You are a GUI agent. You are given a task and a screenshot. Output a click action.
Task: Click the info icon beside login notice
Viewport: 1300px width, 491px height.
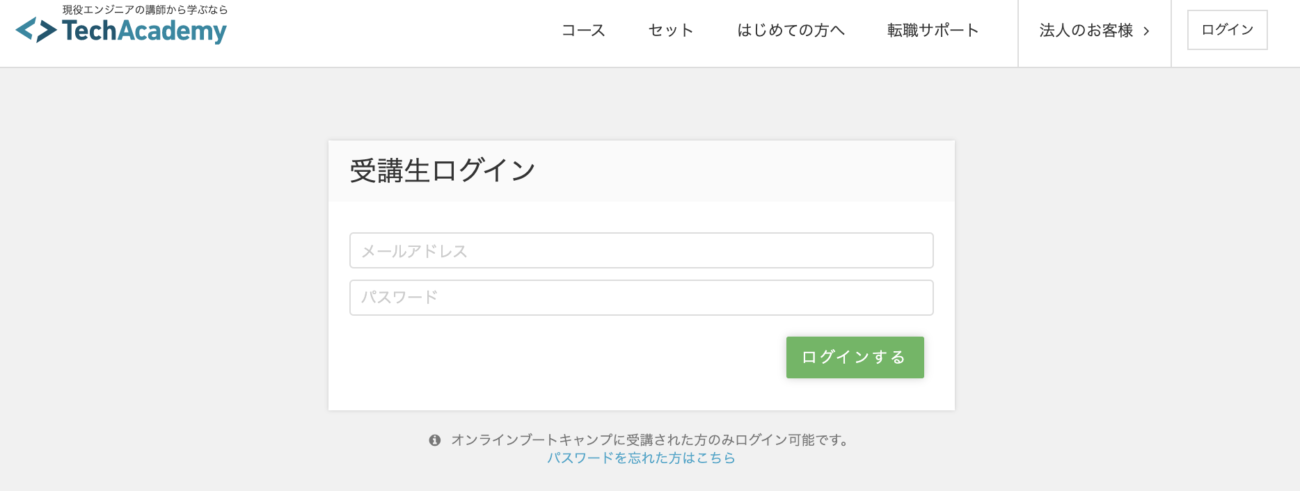click(435, 440)
